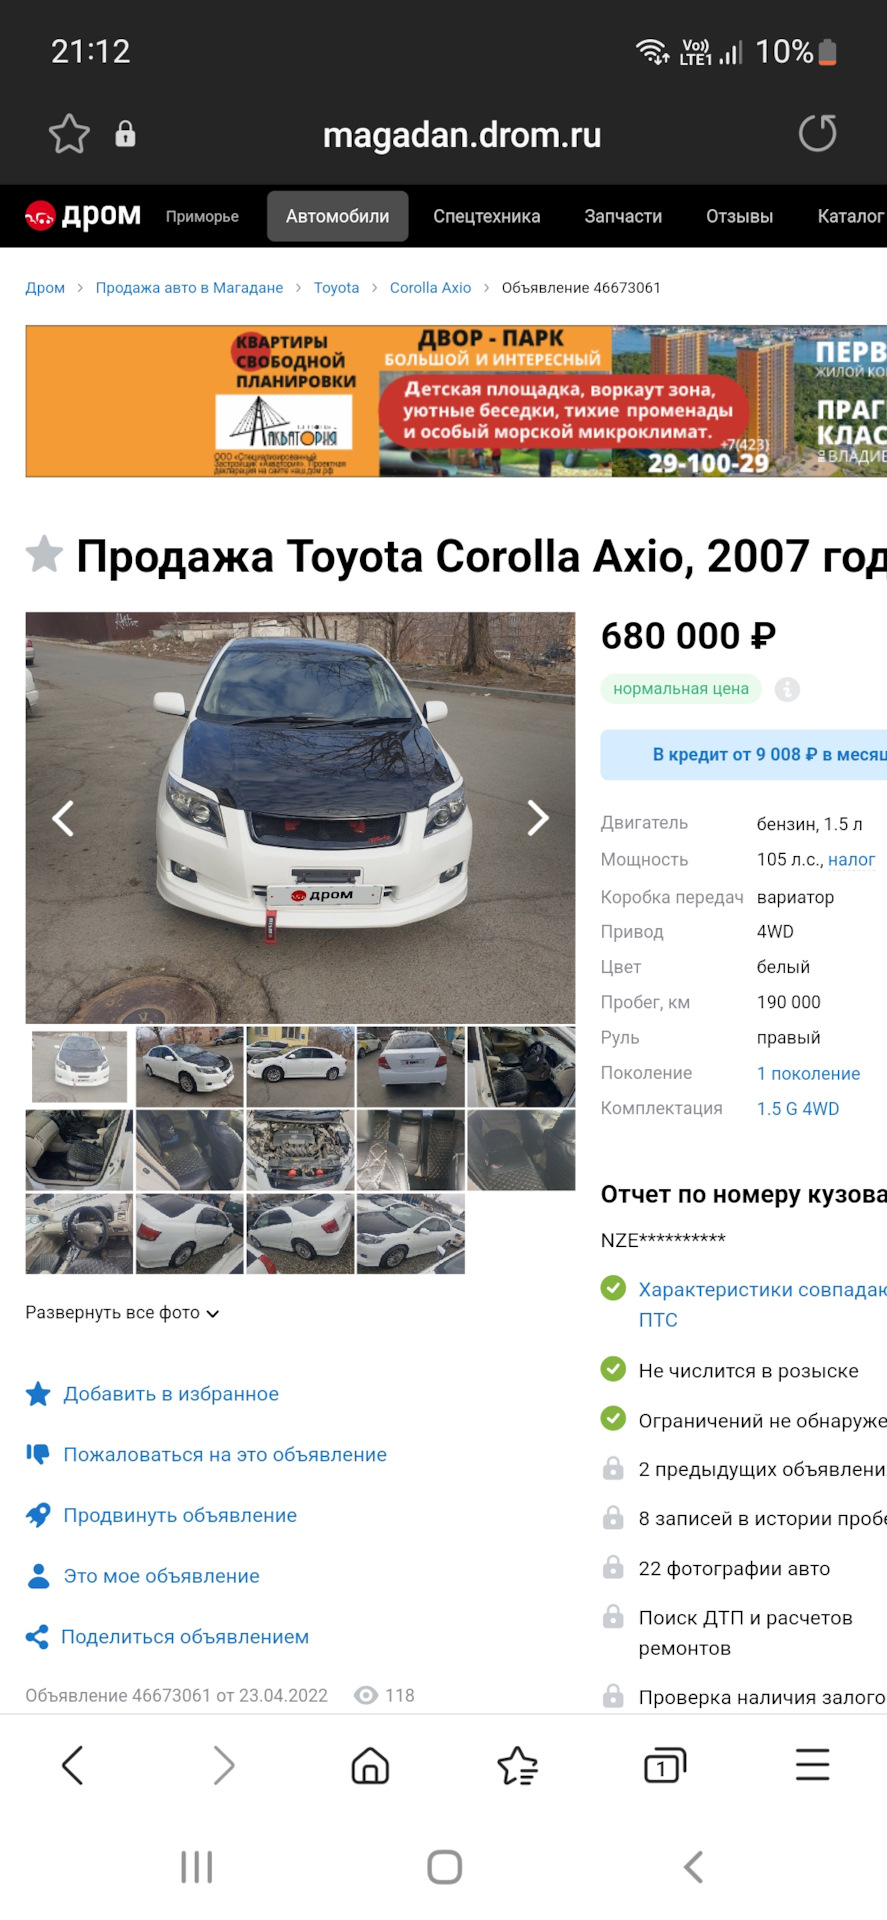This screenshot has height=1920, width=887.
Task: Open the Приморье region selector
Action: (x=202, y=216)
